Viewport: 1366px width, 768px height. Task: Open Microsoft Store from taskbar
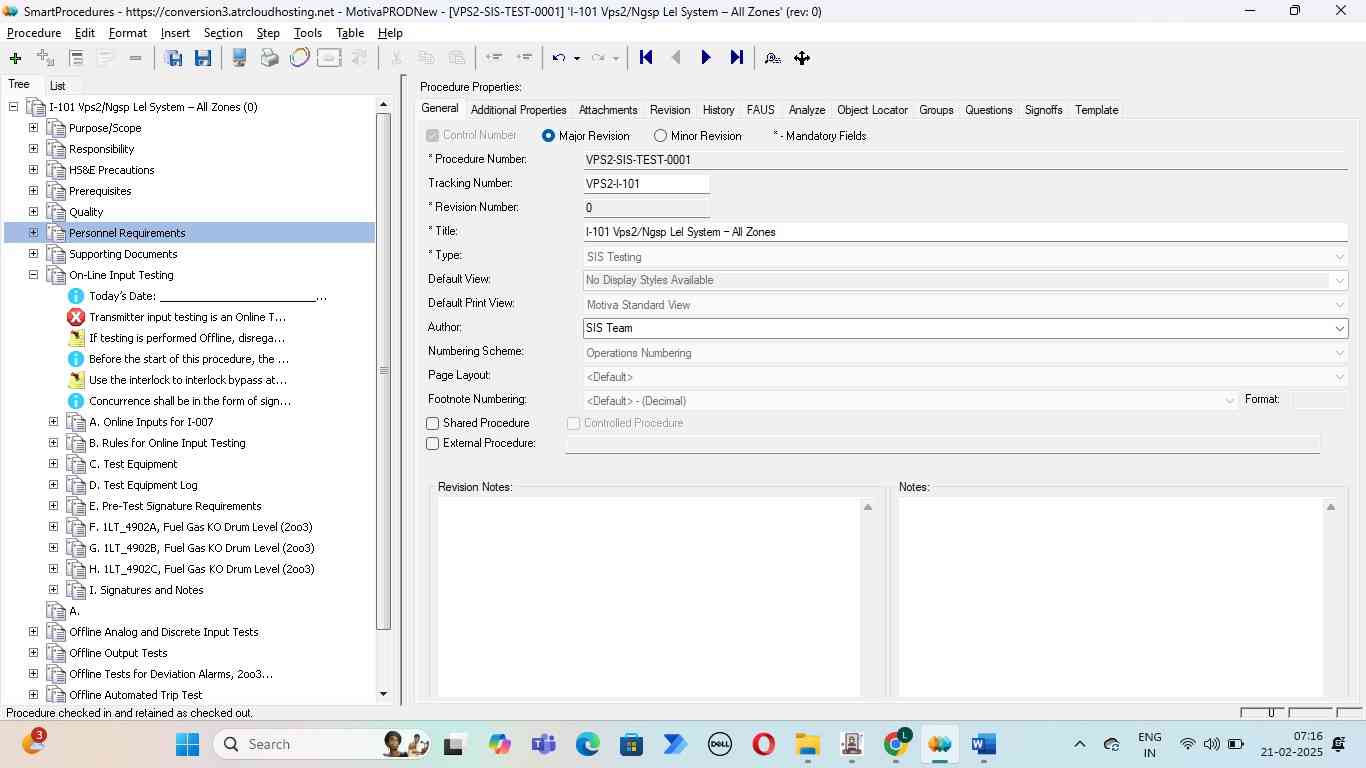point(631,744)
